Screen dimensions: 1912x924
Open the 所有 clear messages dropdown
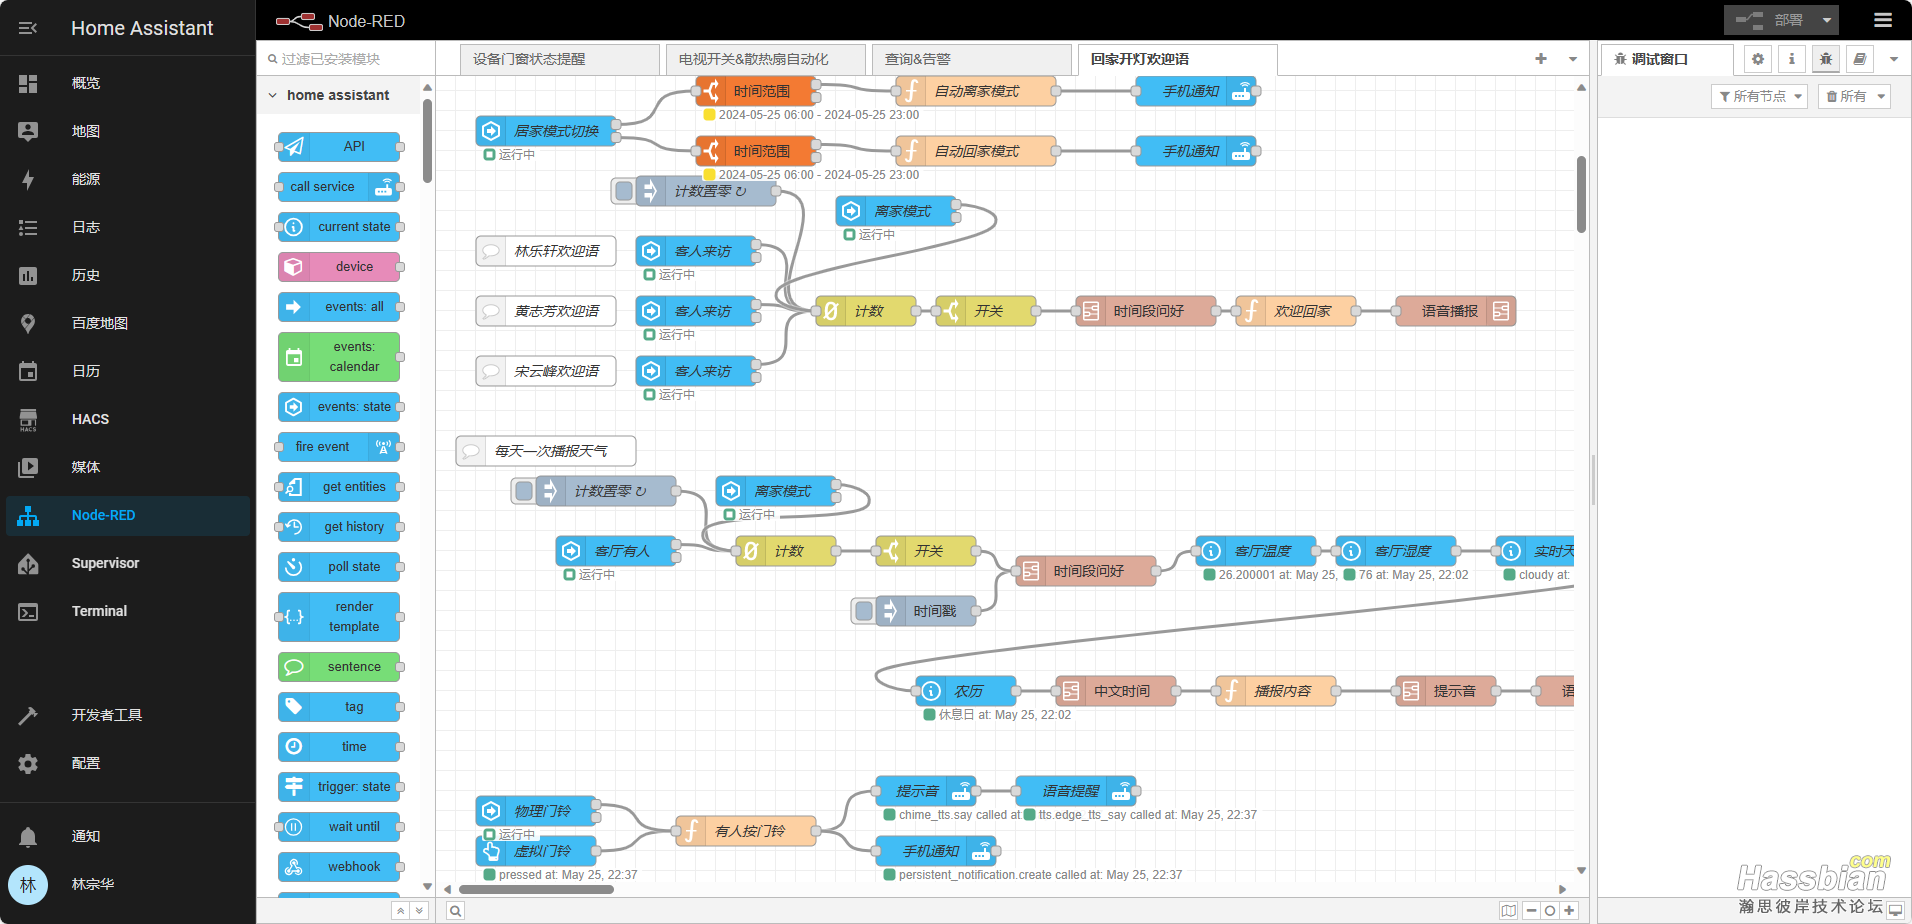pos(1854,96)
